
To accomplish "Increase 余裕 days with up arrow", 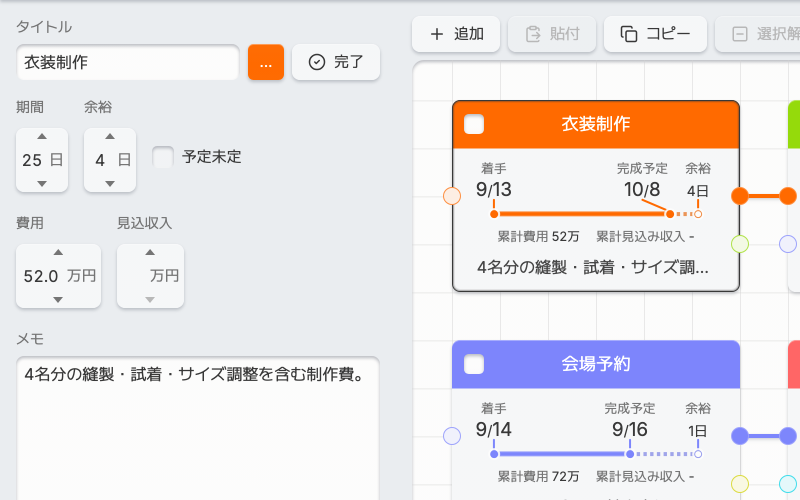I will click(110, 137).
